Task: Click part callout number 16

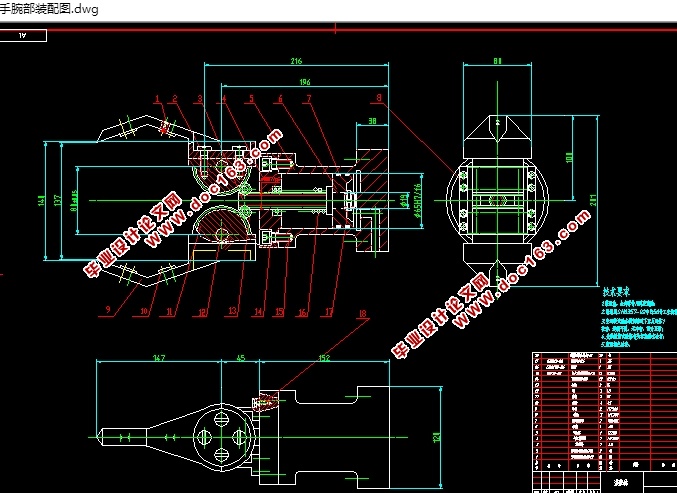Action: 302,312
